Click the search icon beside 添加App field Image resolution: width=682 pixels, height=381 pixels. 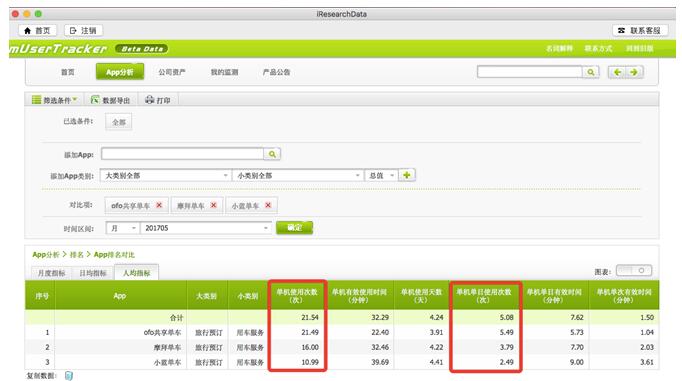pos(272,154)
